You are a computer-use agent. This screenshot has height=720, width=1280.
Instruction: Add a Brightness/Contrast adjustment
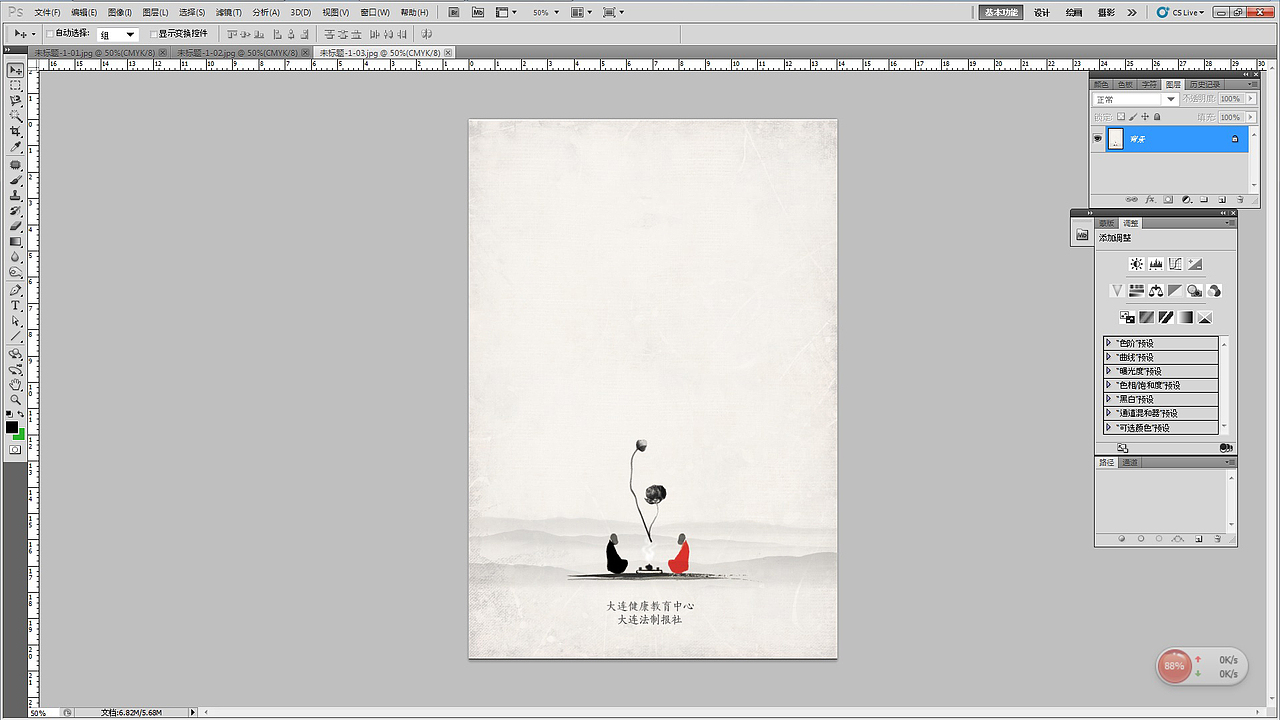click(x=1137, y=264)
